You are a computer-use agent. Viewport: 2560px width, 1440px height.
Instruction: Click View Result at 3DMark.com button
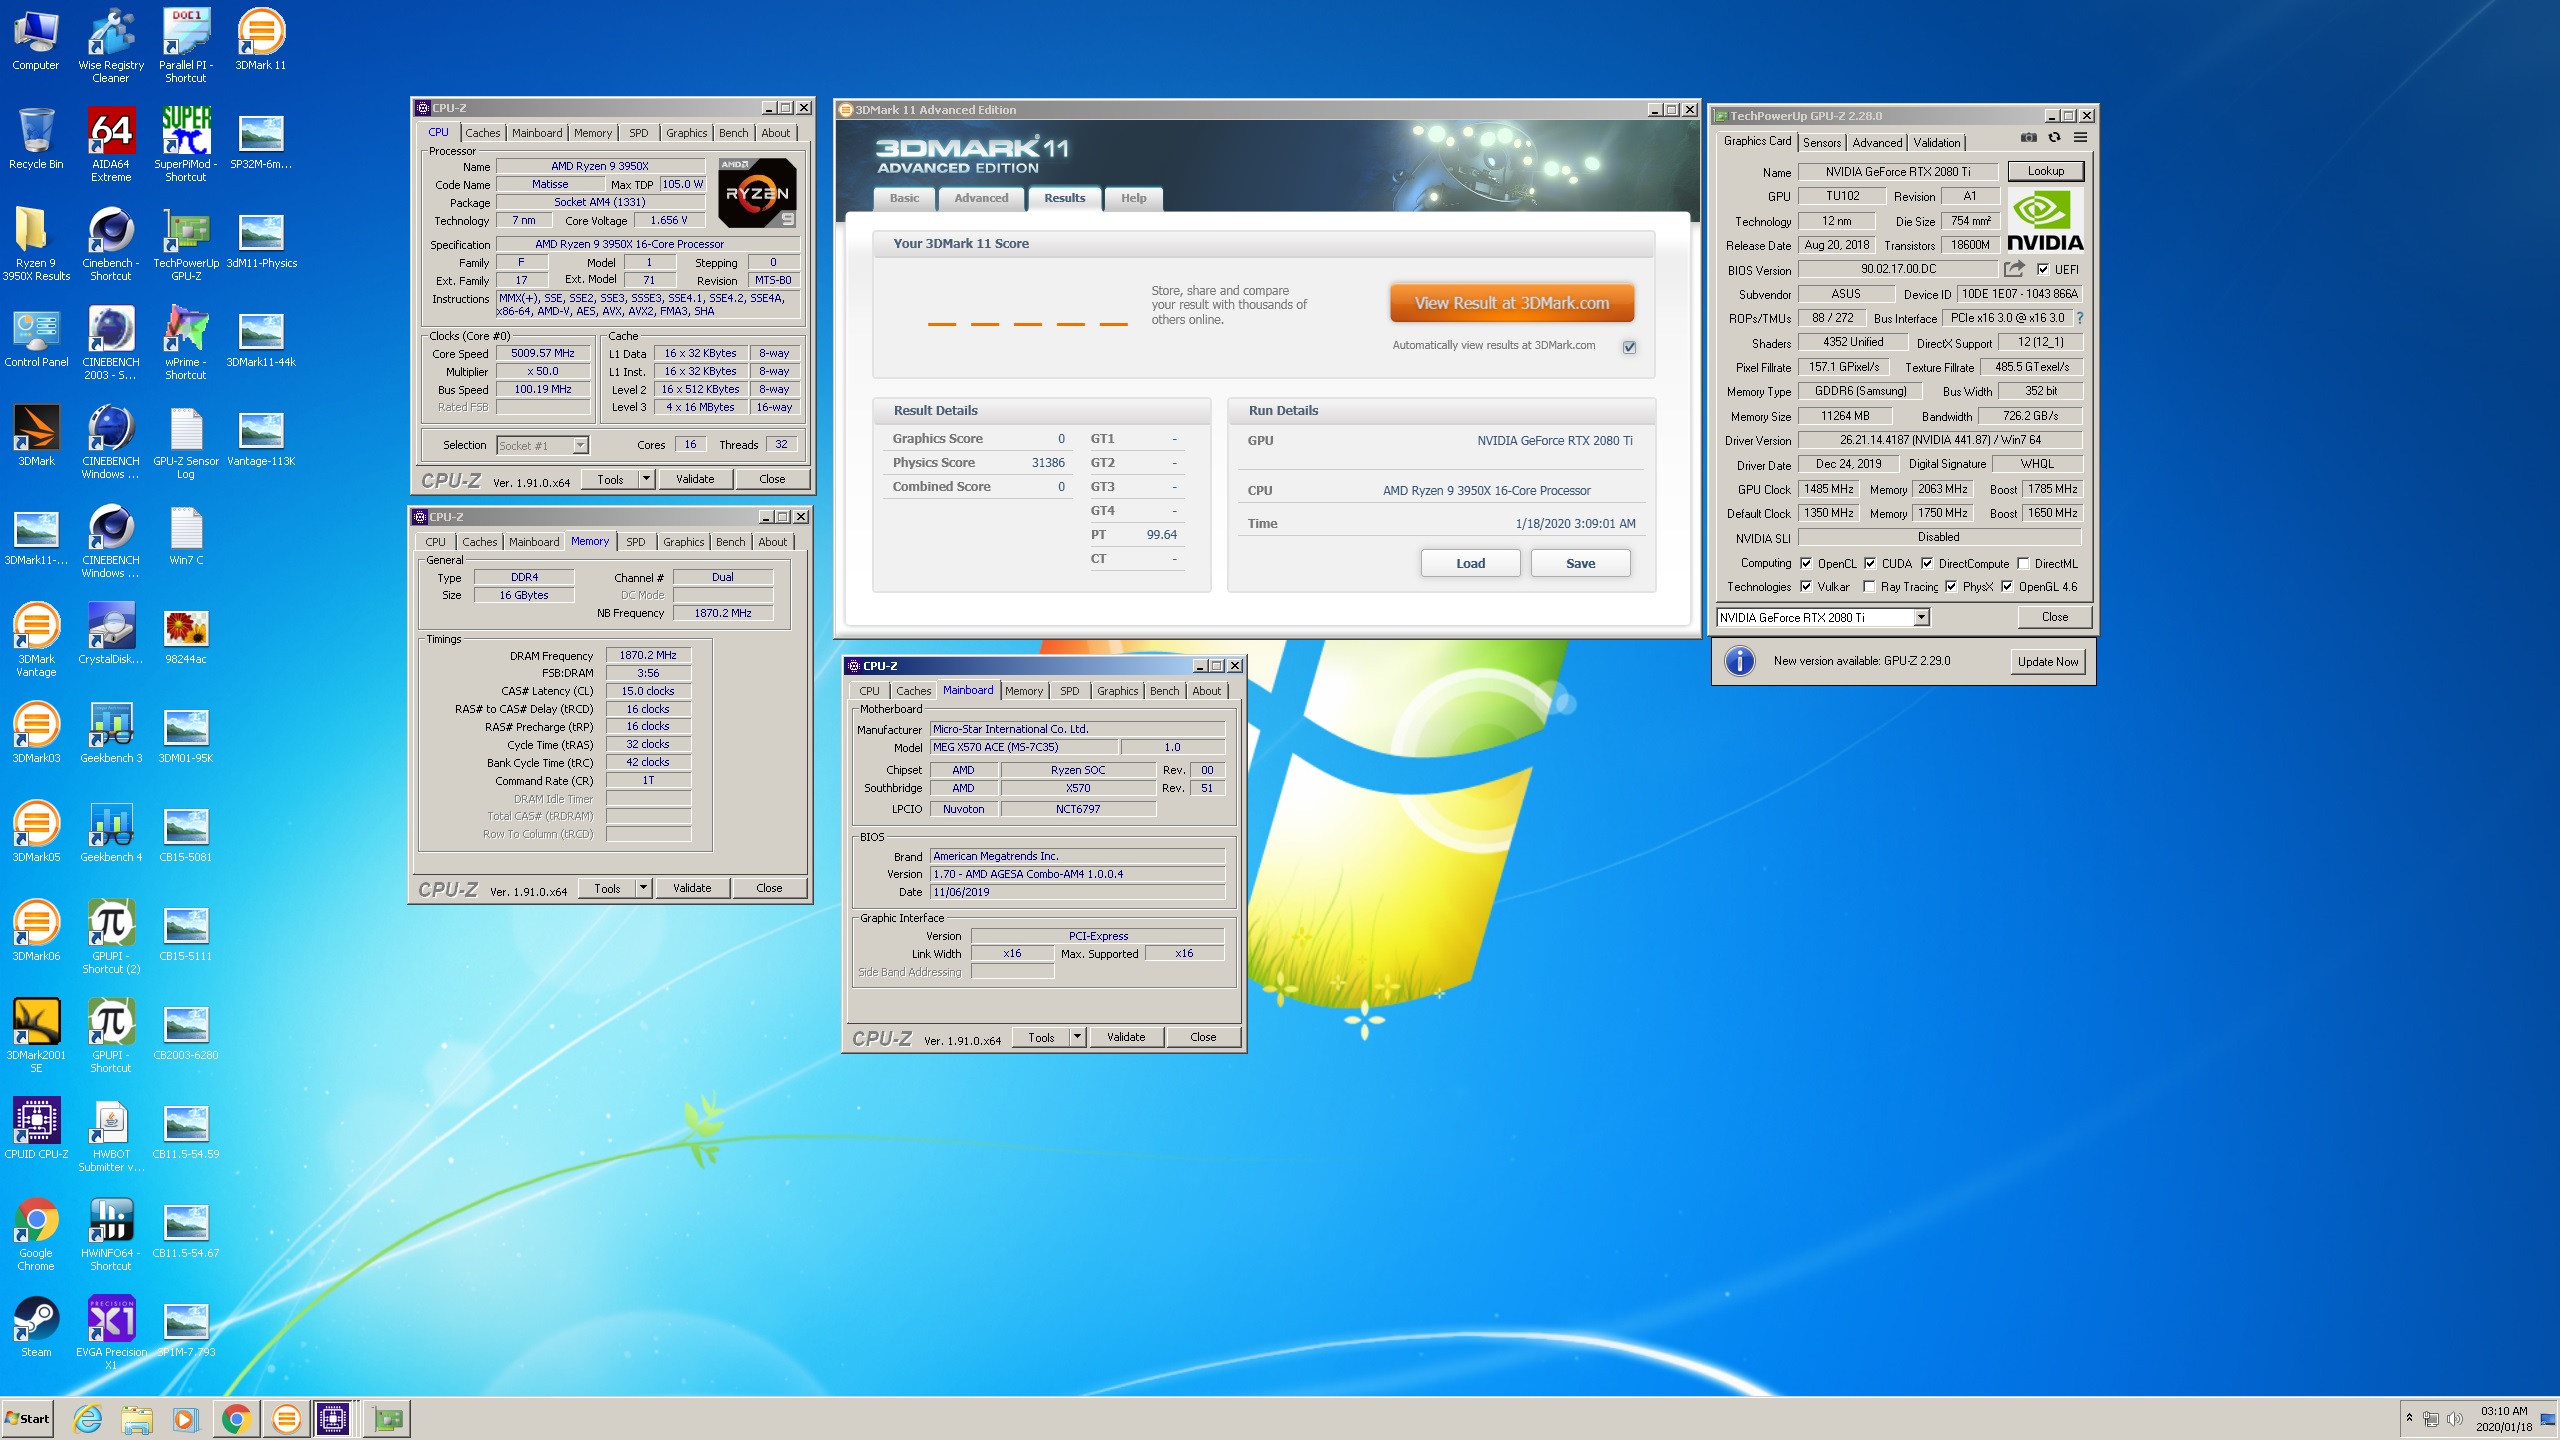(x=1511, y=303)
